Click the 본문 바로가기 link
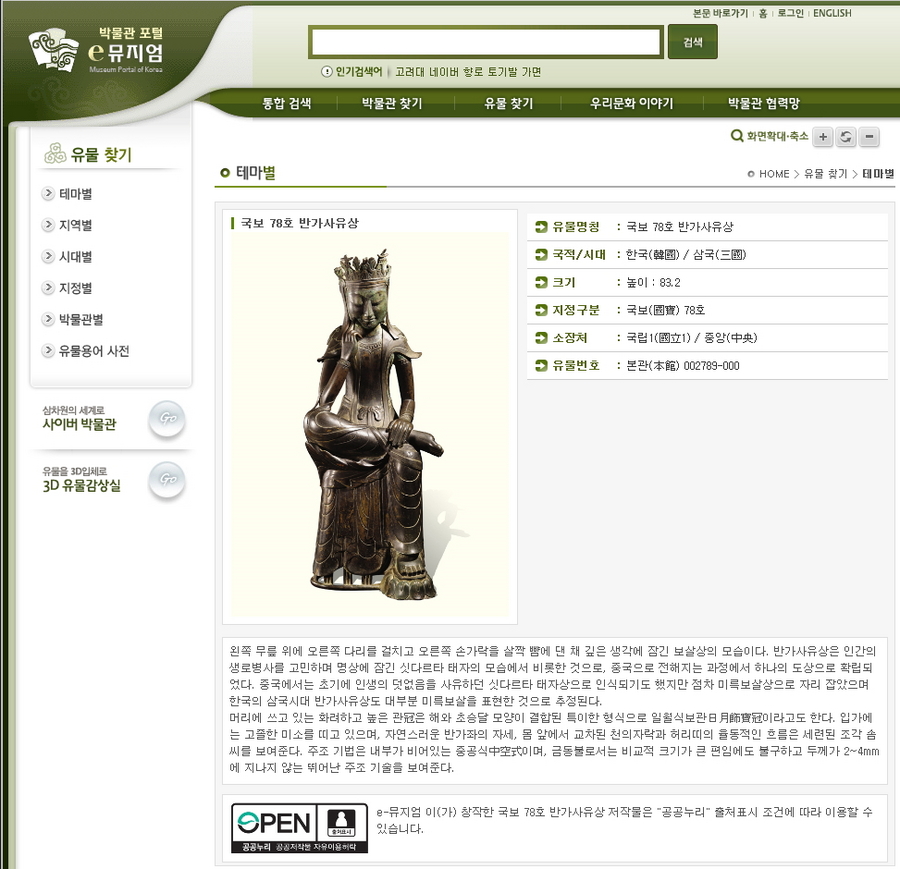The height and width of the screenshot is (869, 900). (x=720, y=13)
